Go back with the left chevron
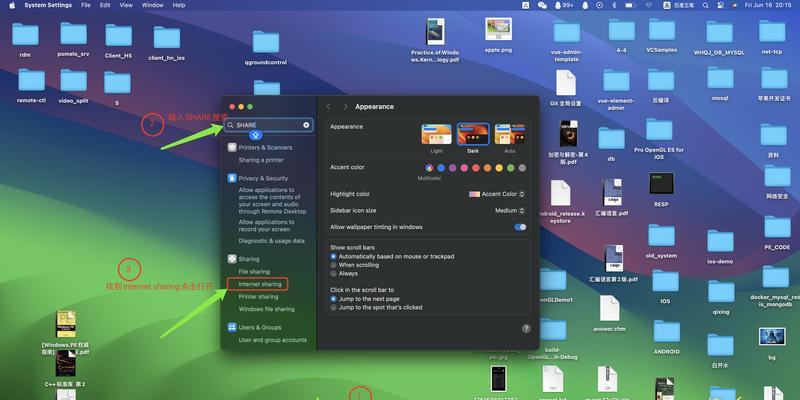Viewport: 800px width, 400px height. 328,107
